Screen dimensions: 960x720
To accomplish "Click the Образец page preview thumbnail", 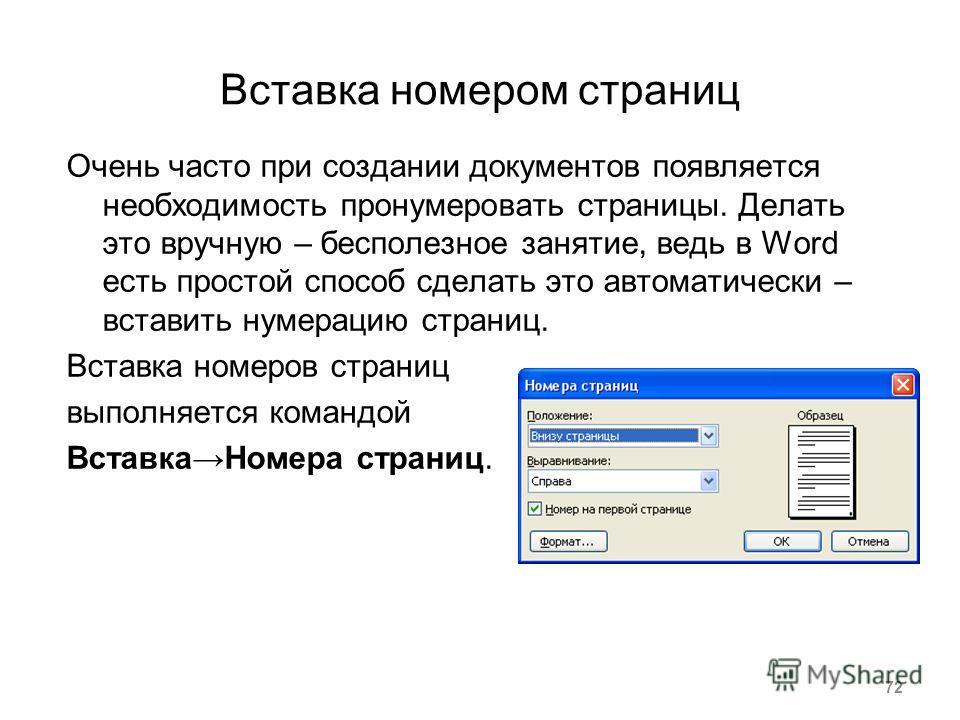I will (822, 473).
